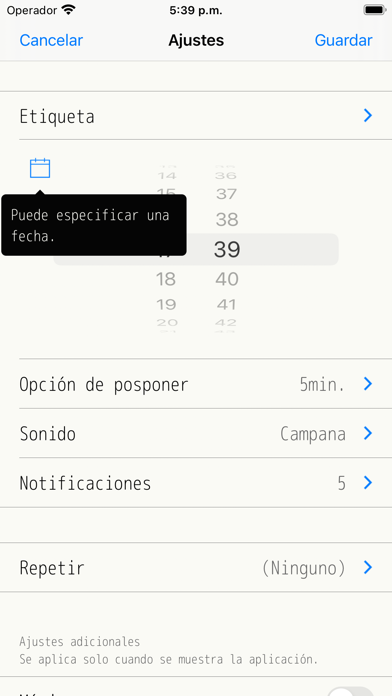Select minute 41 in the picker
The image size is (392, 696).
tap(227, 304)
